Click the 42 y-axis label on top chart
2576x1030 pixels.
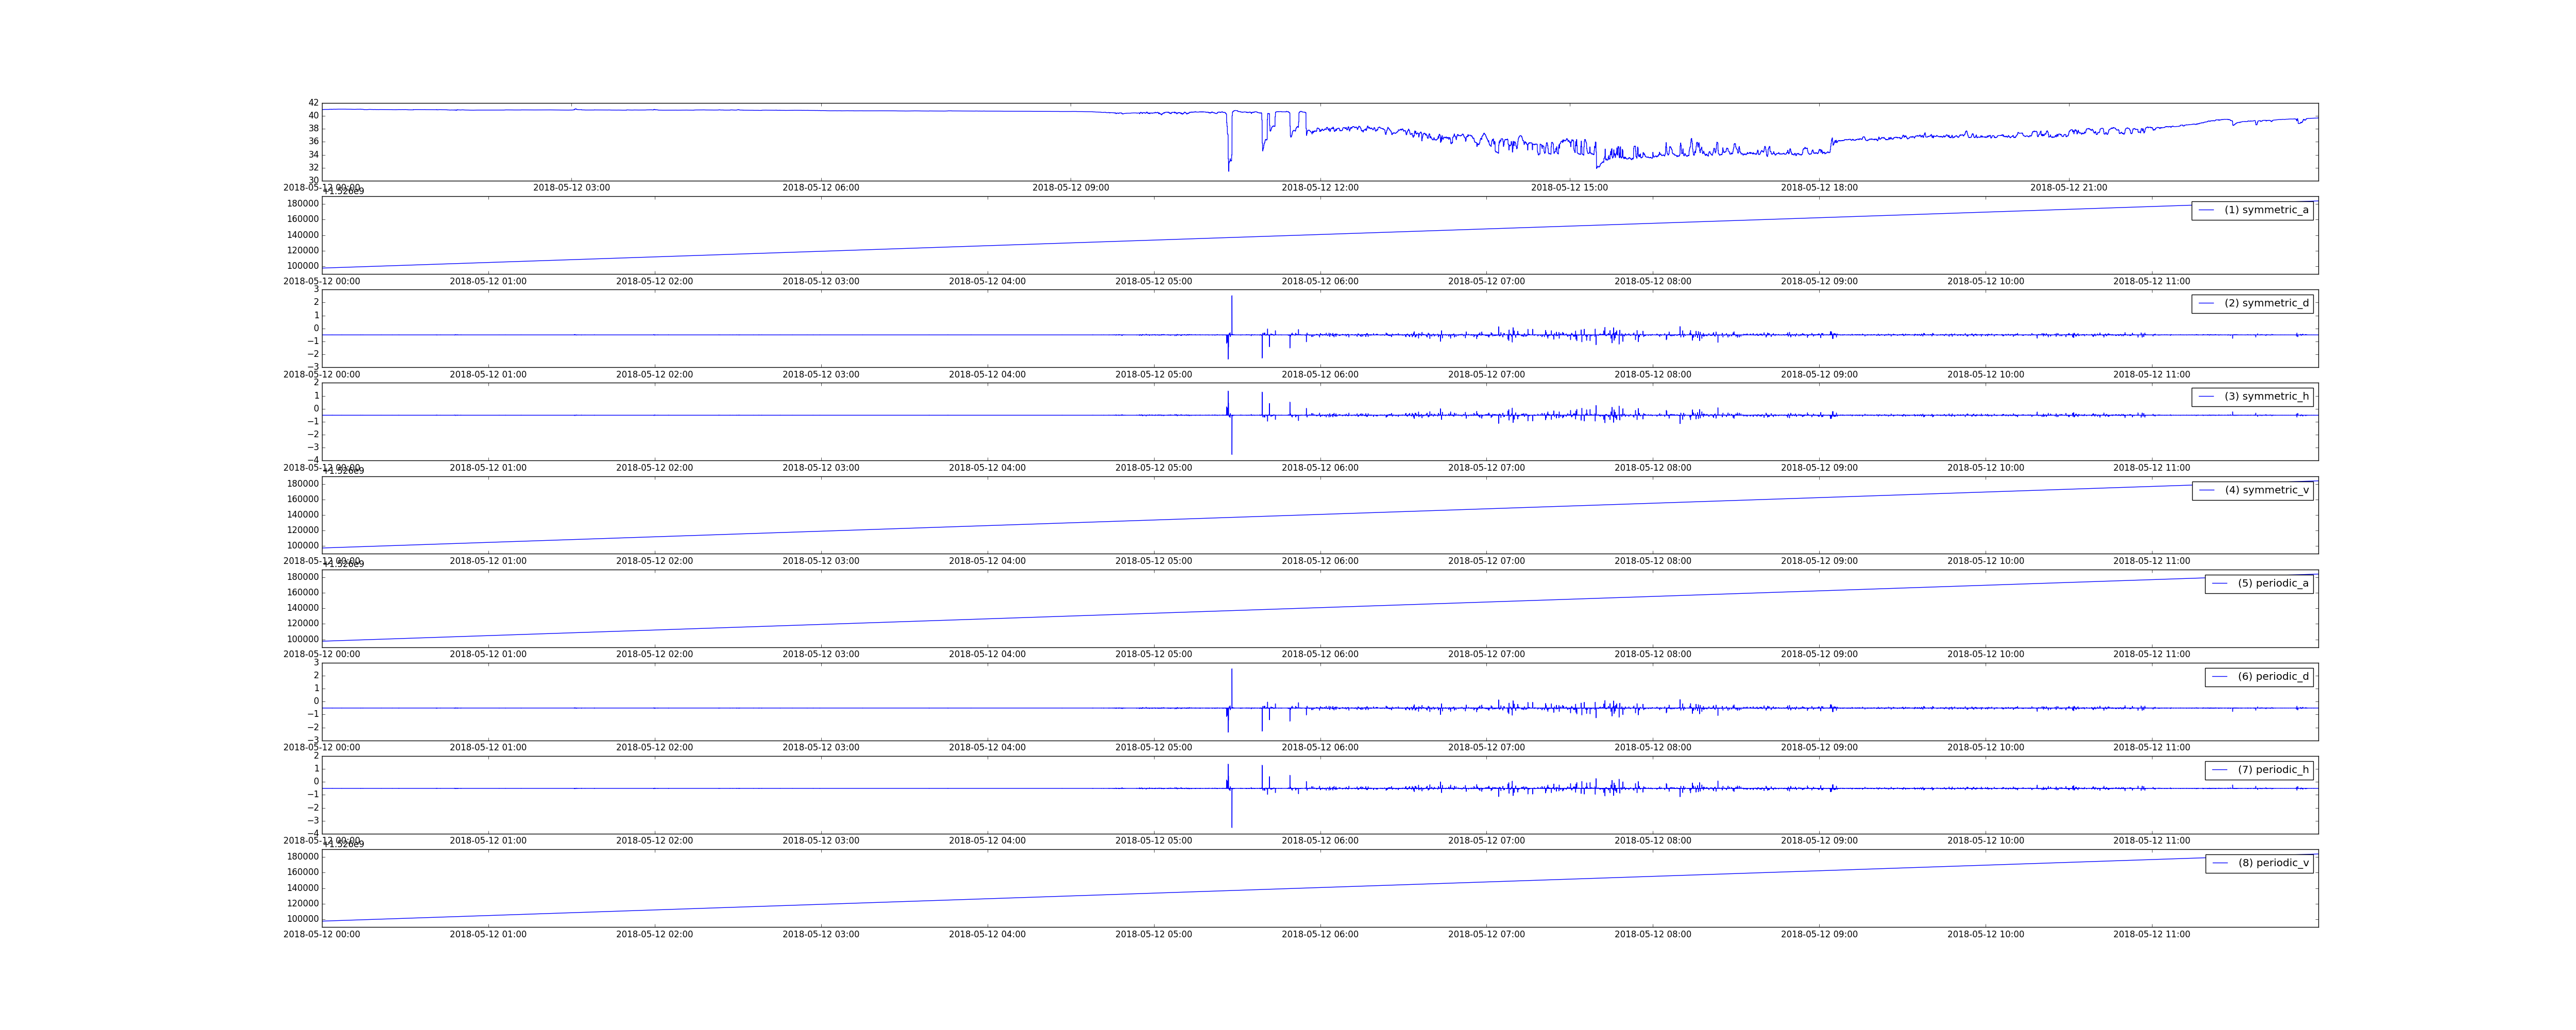pos(313,103)
